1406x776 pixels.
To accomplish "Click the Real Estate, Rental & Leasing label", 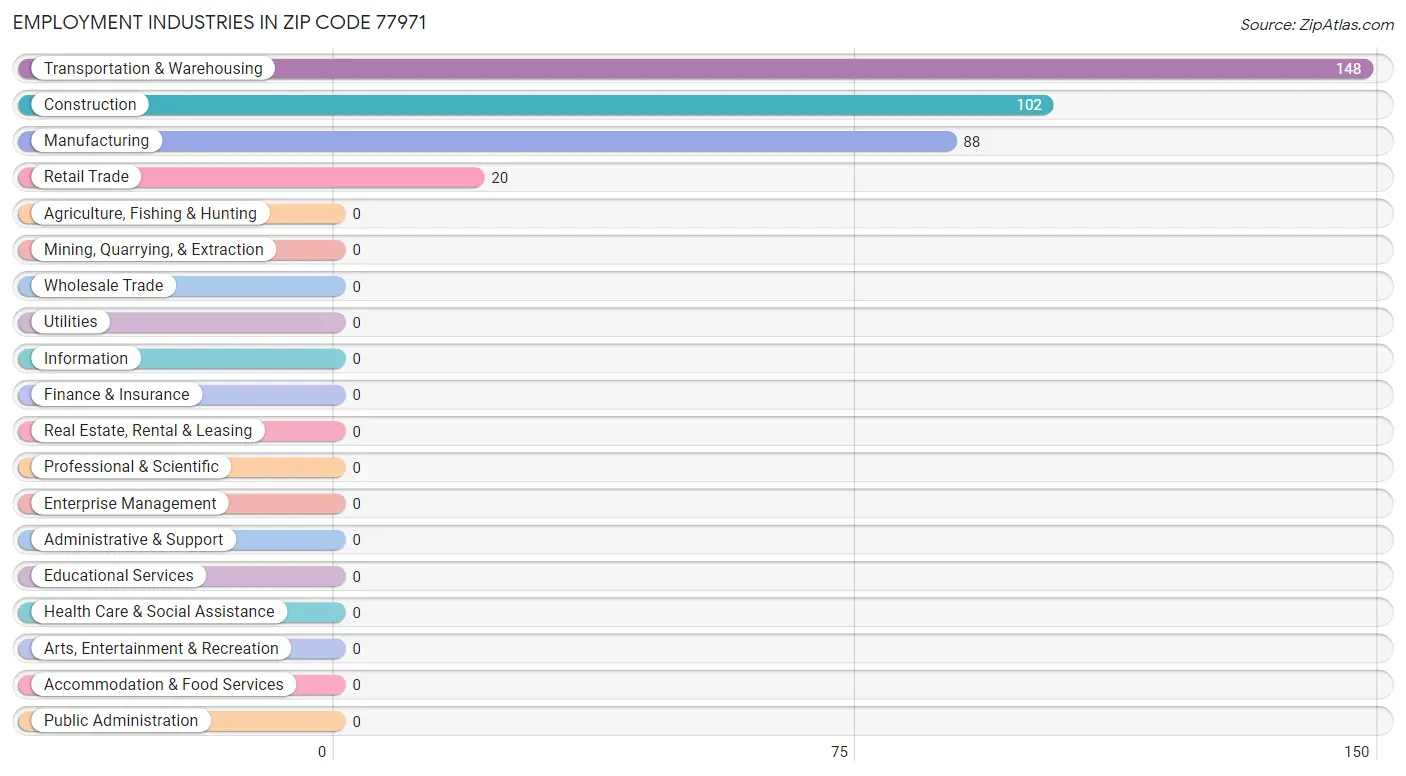I will click(x=148, y=431).
